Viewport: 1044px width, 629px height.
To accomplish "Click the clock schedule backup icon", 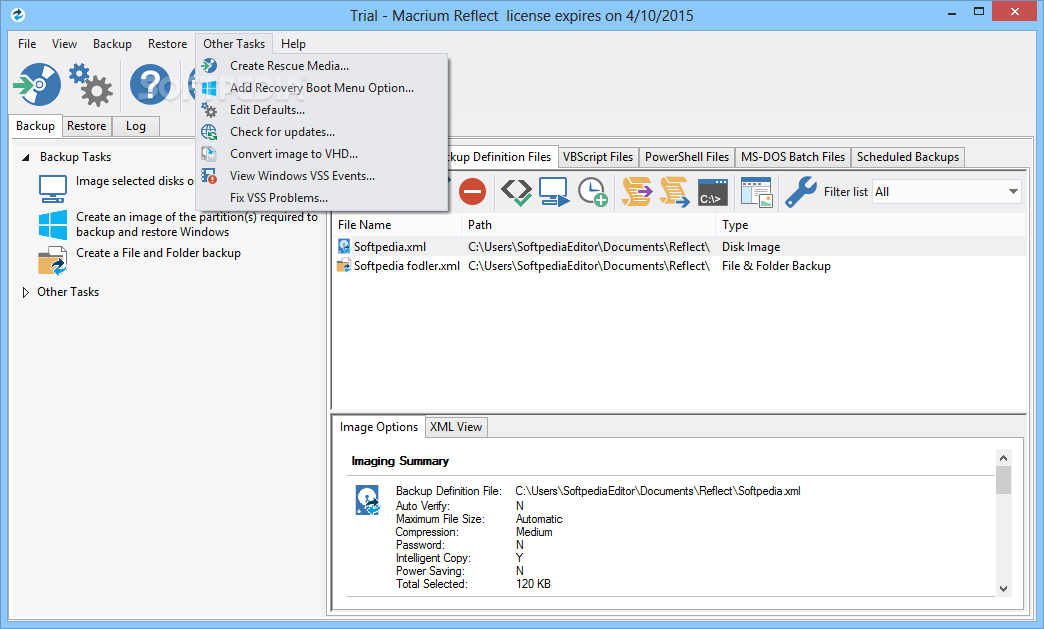I will (x=593, y=192).
